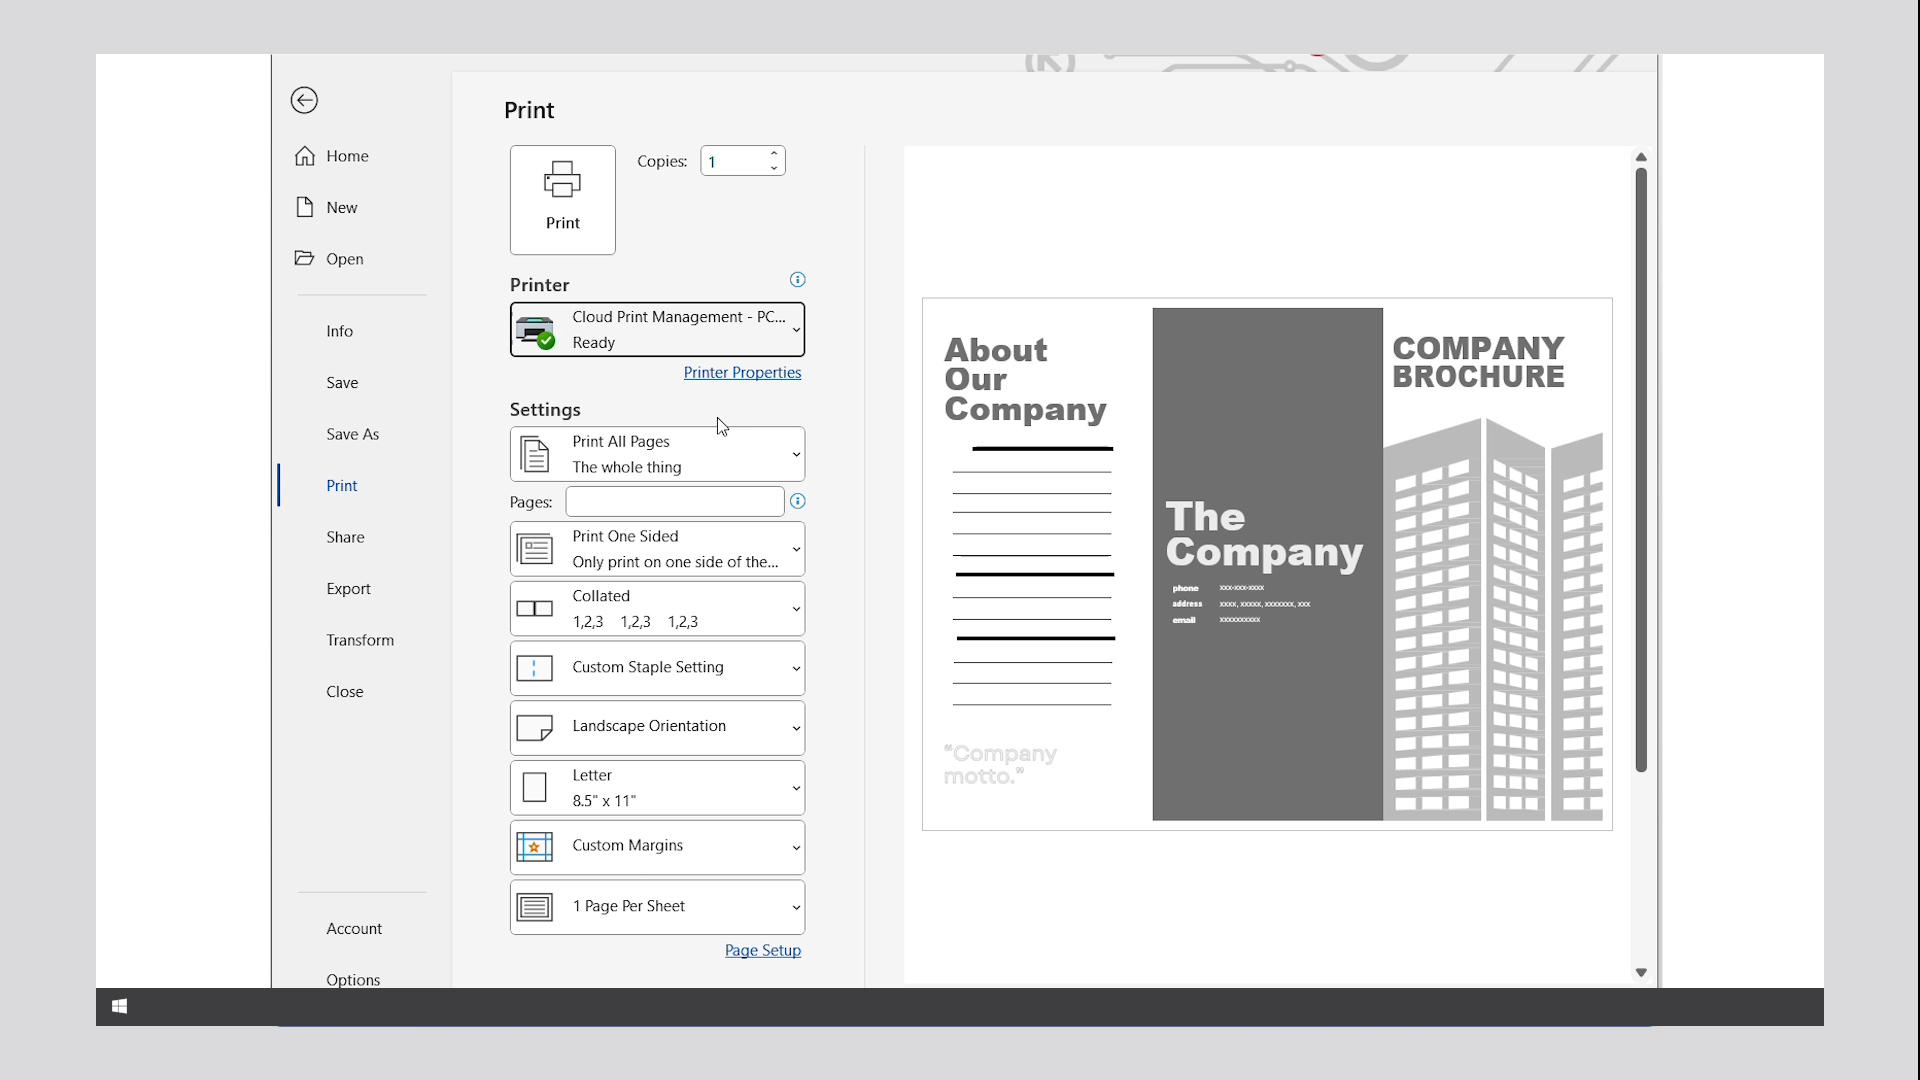Screen dimensions: 1920x1080
Task: Click the New document icon
Action: click(305, 207)
